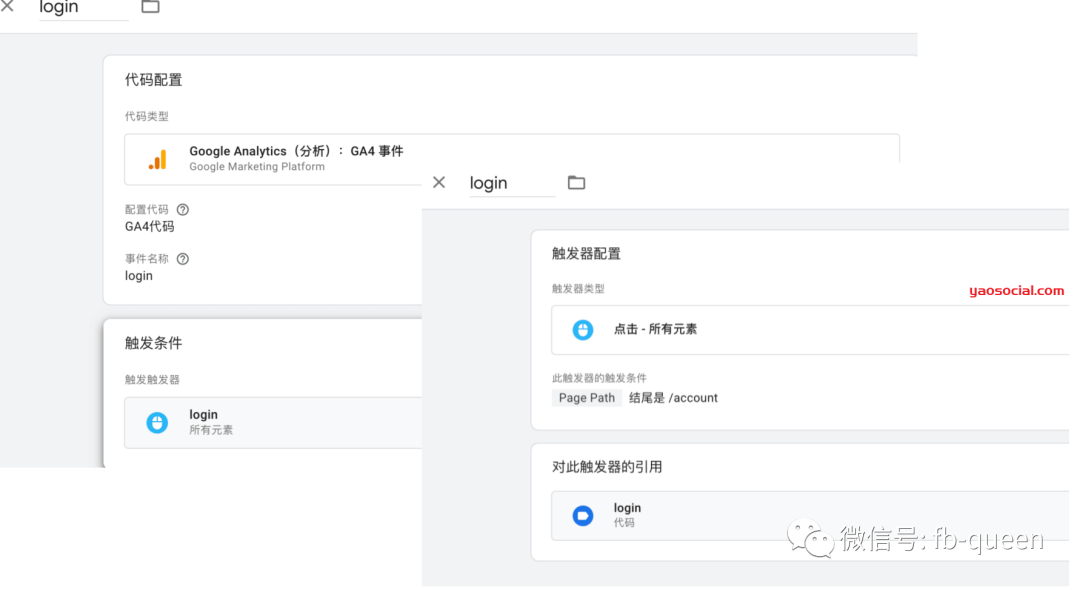Image resolution: width=1080 pixels, height=590 pixels.
Task: Click the tag icon next to login 代码
Action: pyautogui.click(x=583, y=515)
